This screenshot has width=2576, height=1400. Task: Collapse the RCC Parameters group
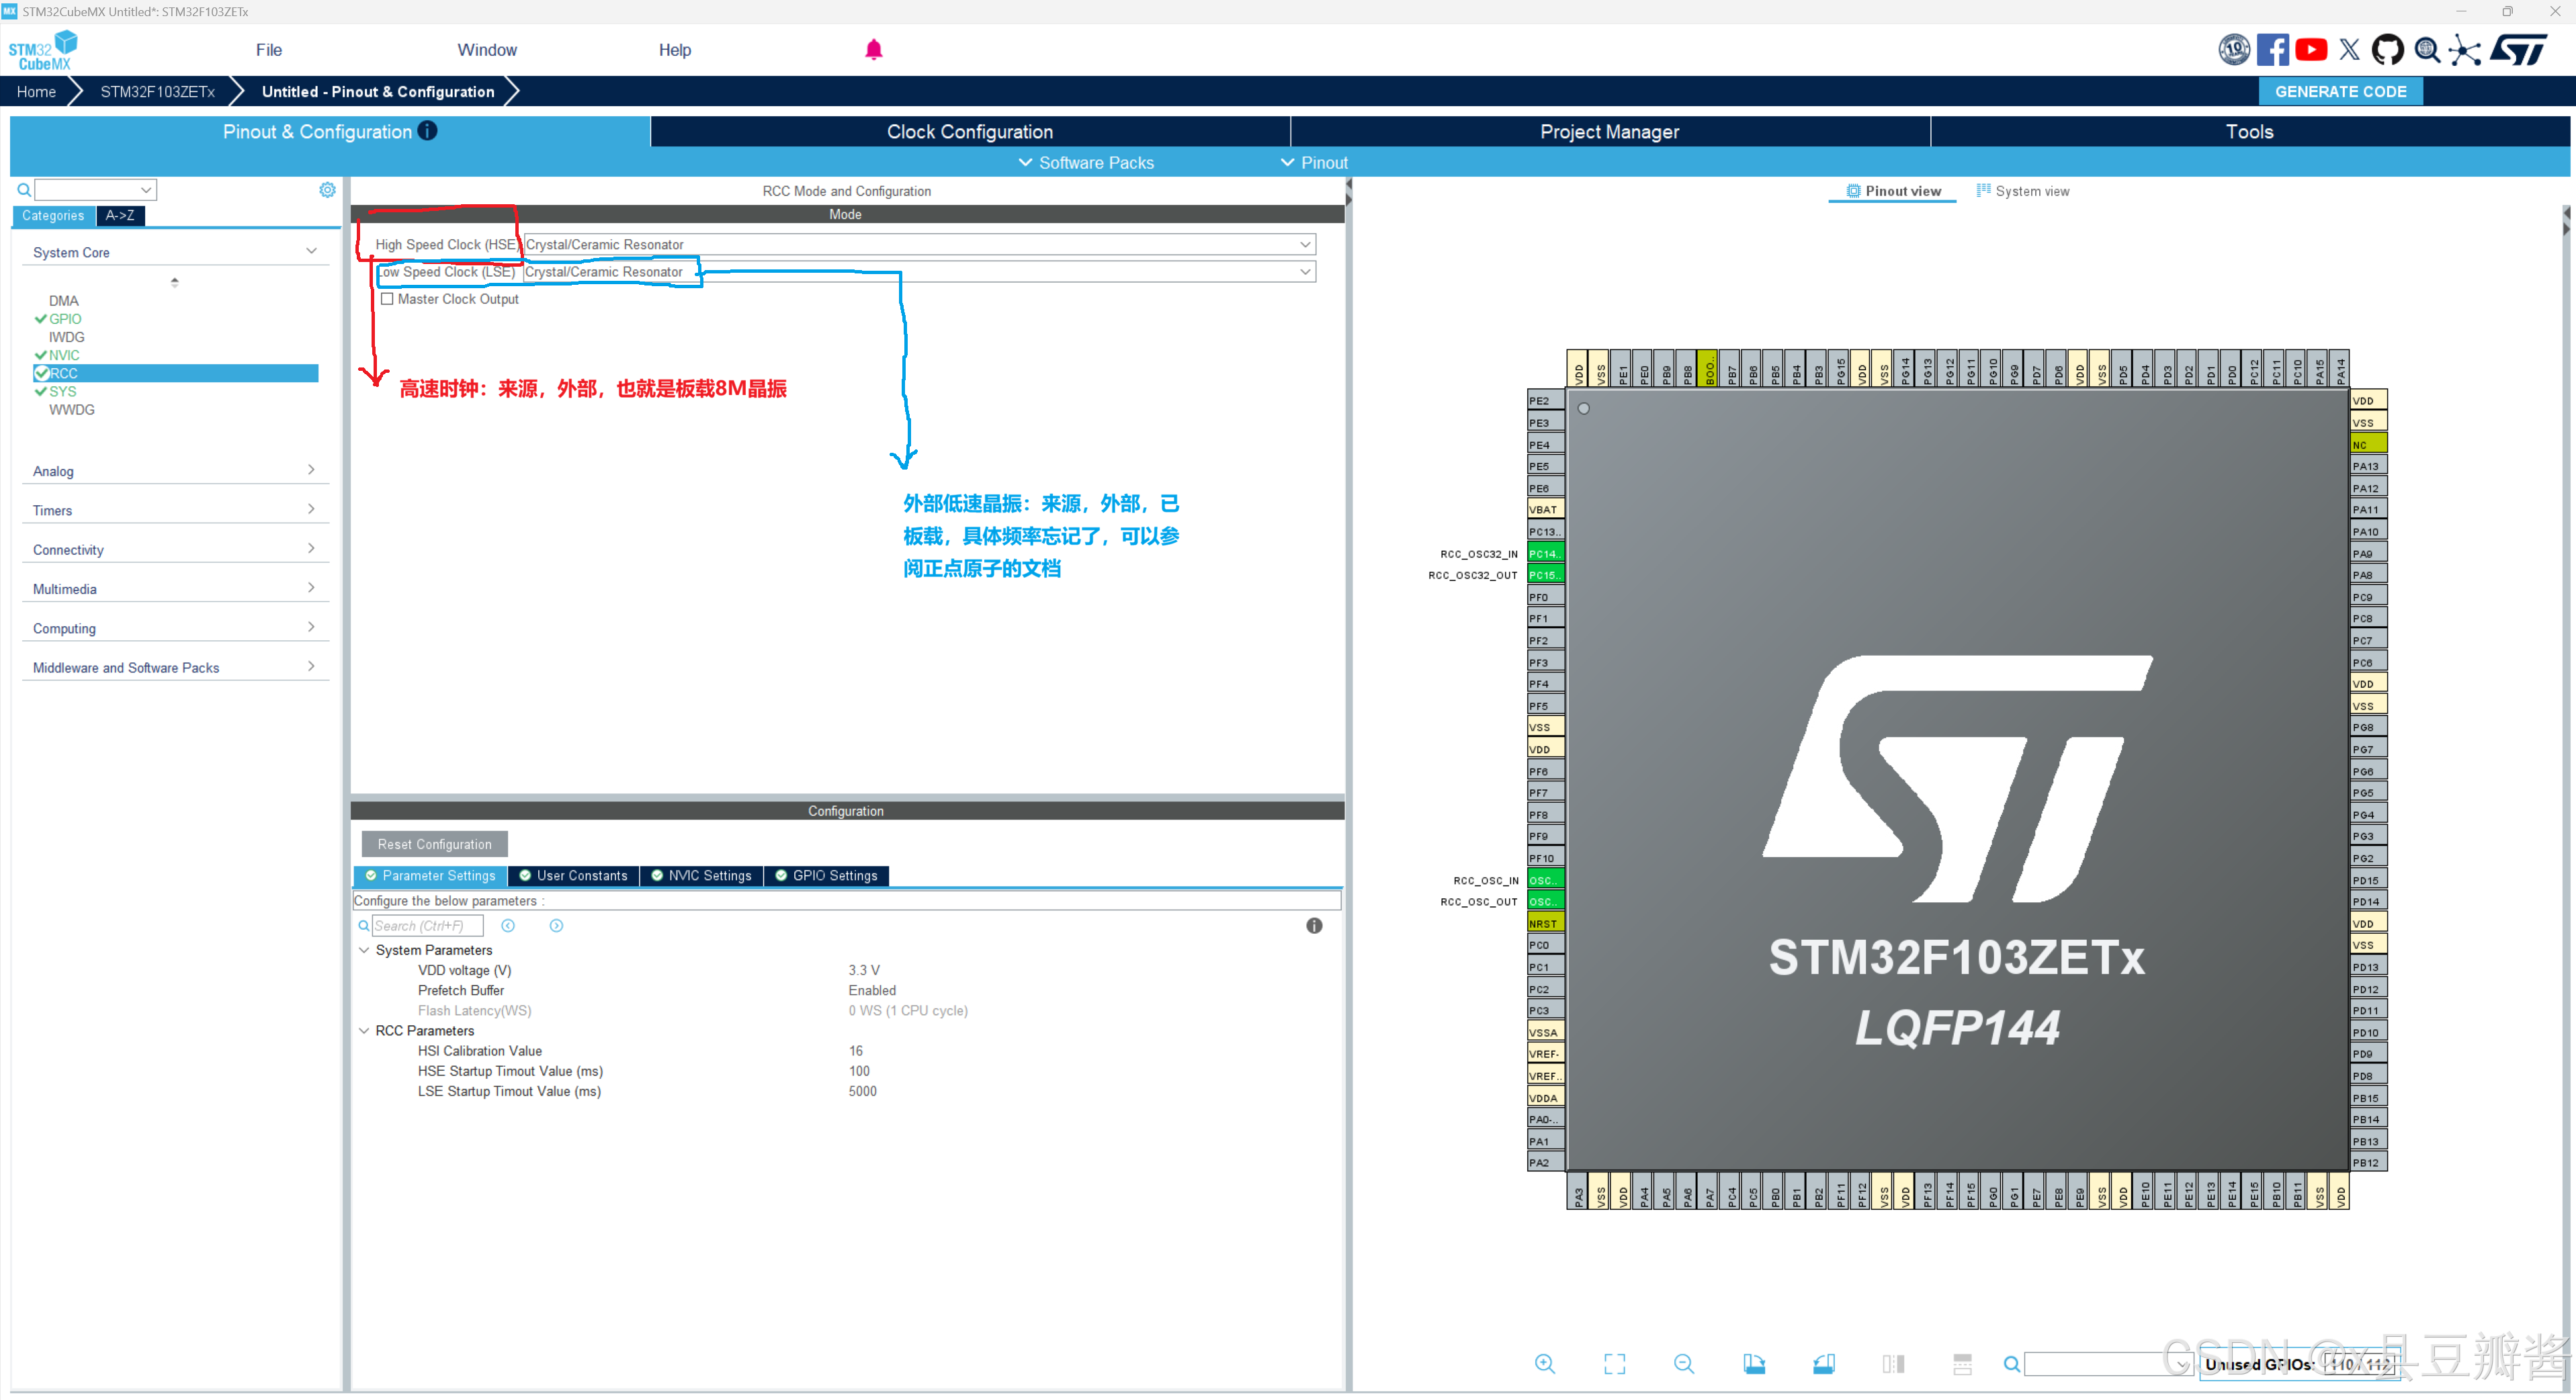(x=364, y=1031)
